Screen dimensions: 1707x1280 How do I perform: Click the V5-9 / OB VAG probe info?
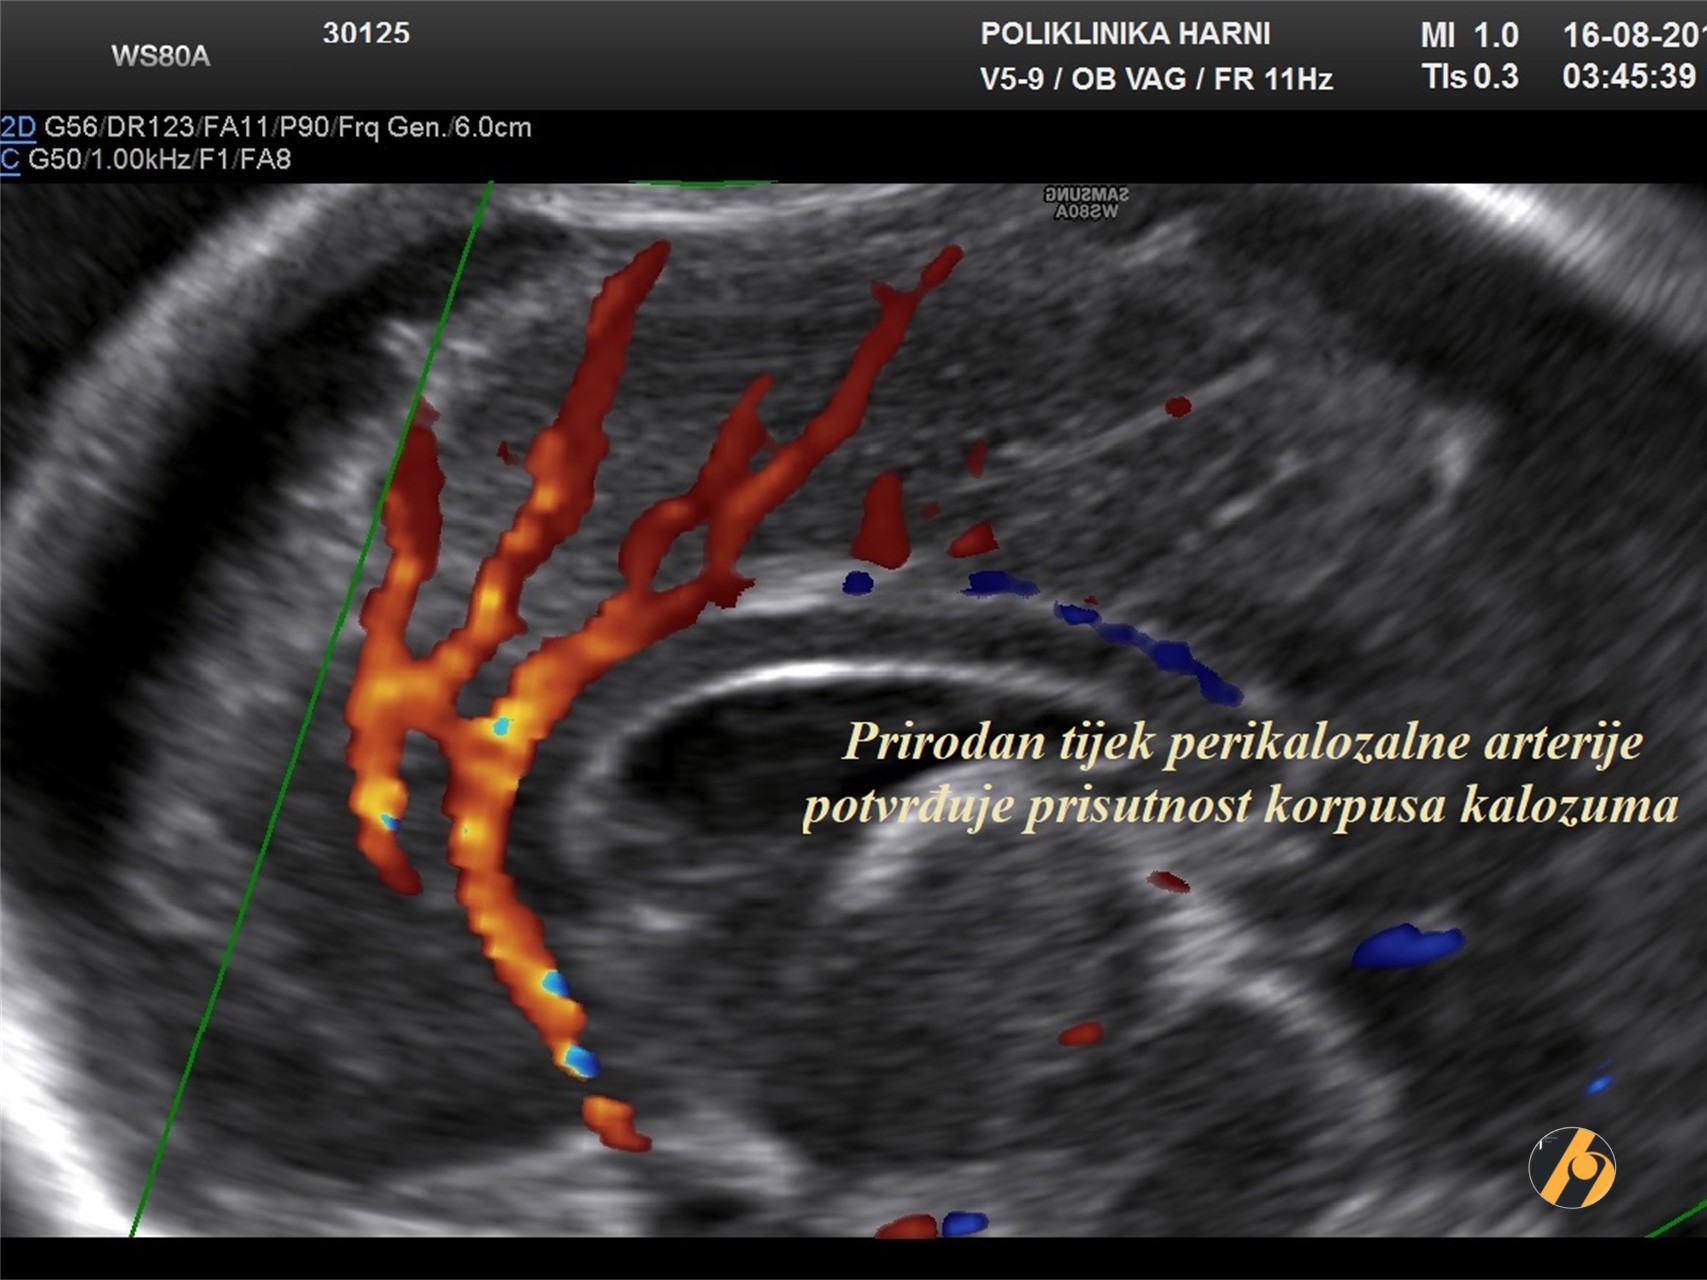(x=1156, y=79)
